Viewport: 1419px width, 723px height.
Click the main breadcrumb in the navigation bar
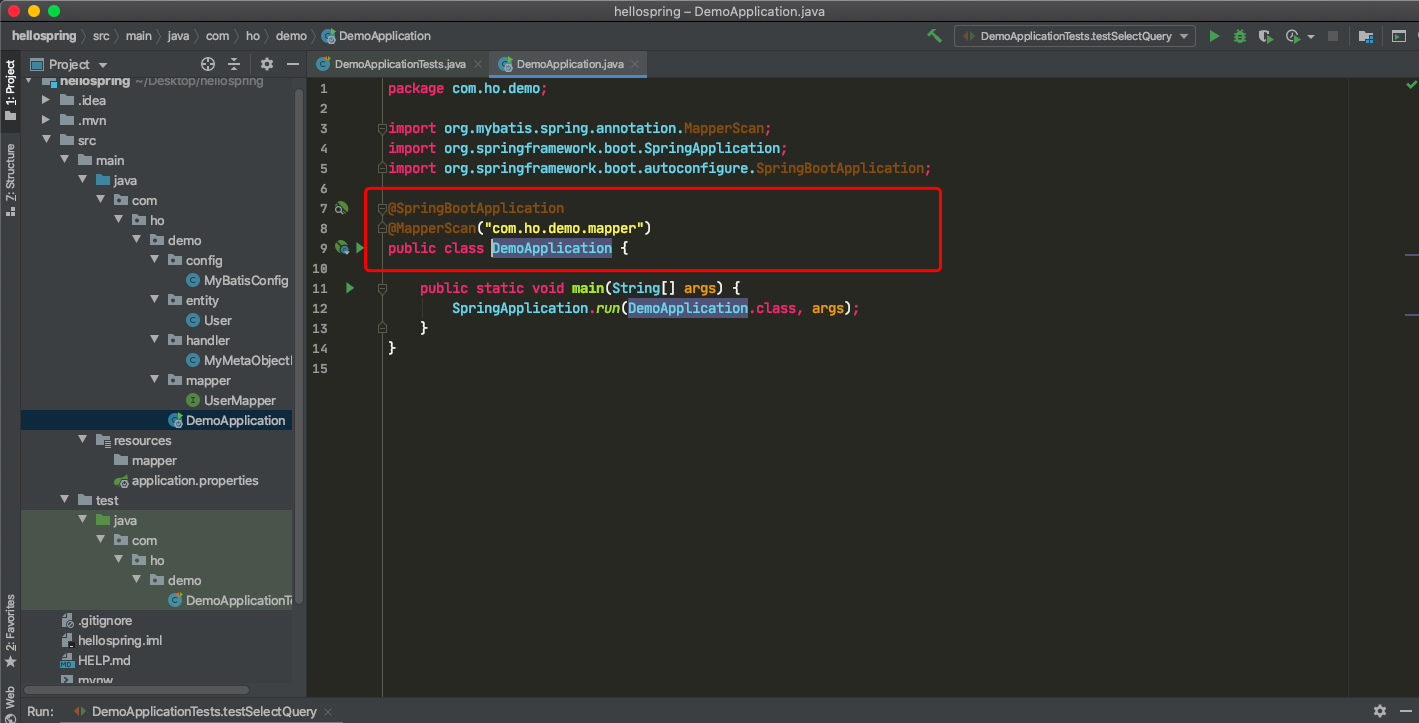[139, 36]
